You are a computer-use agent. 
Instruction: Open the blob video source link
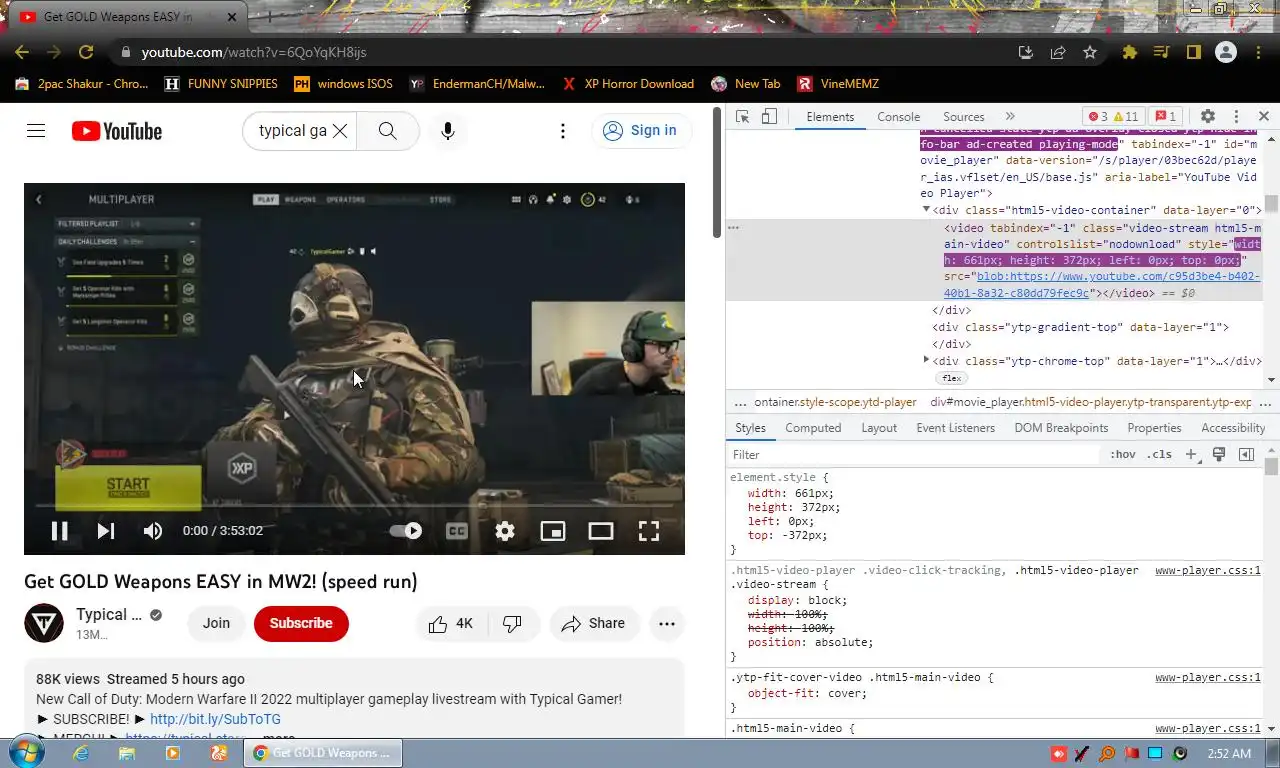(1102, 285)
